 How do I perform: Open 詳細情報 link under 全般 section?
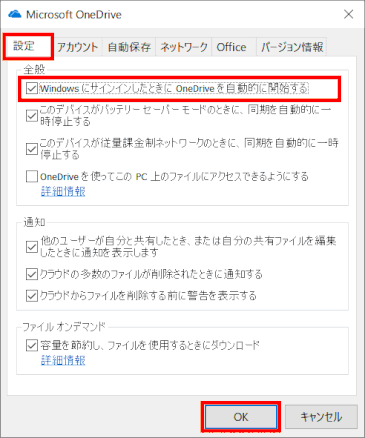click(63, 191)
